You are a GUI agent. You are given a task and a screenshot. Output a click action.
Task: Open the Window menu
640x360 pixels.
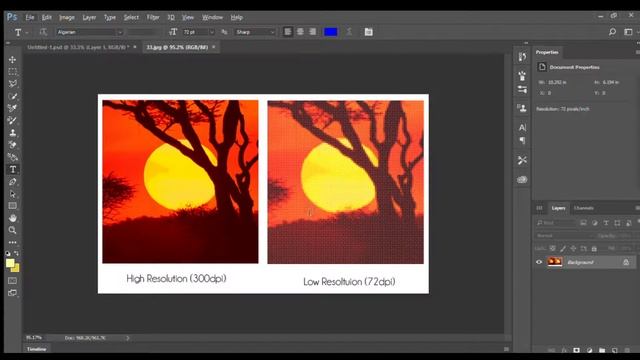point(213,17)
